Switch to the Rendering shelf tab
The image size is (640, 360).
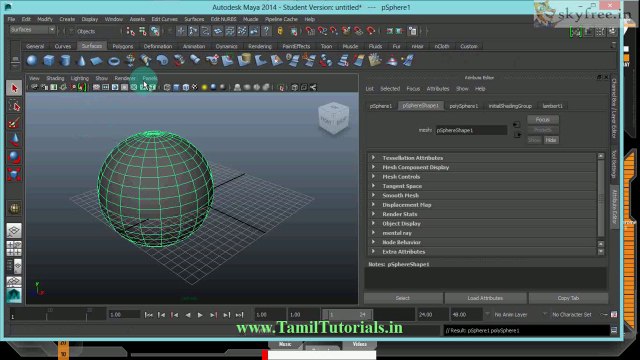[260, 47]
